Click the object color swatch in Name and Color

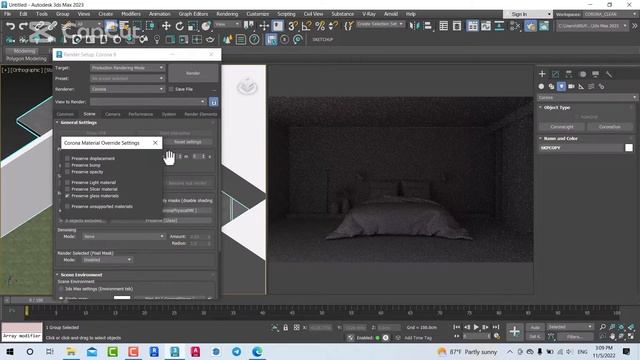coord(629,148)
